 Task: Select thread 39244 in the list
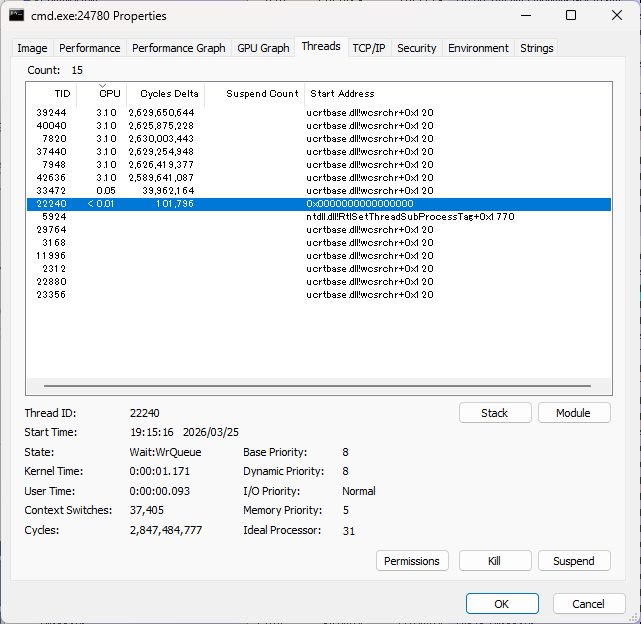(319, 112)
